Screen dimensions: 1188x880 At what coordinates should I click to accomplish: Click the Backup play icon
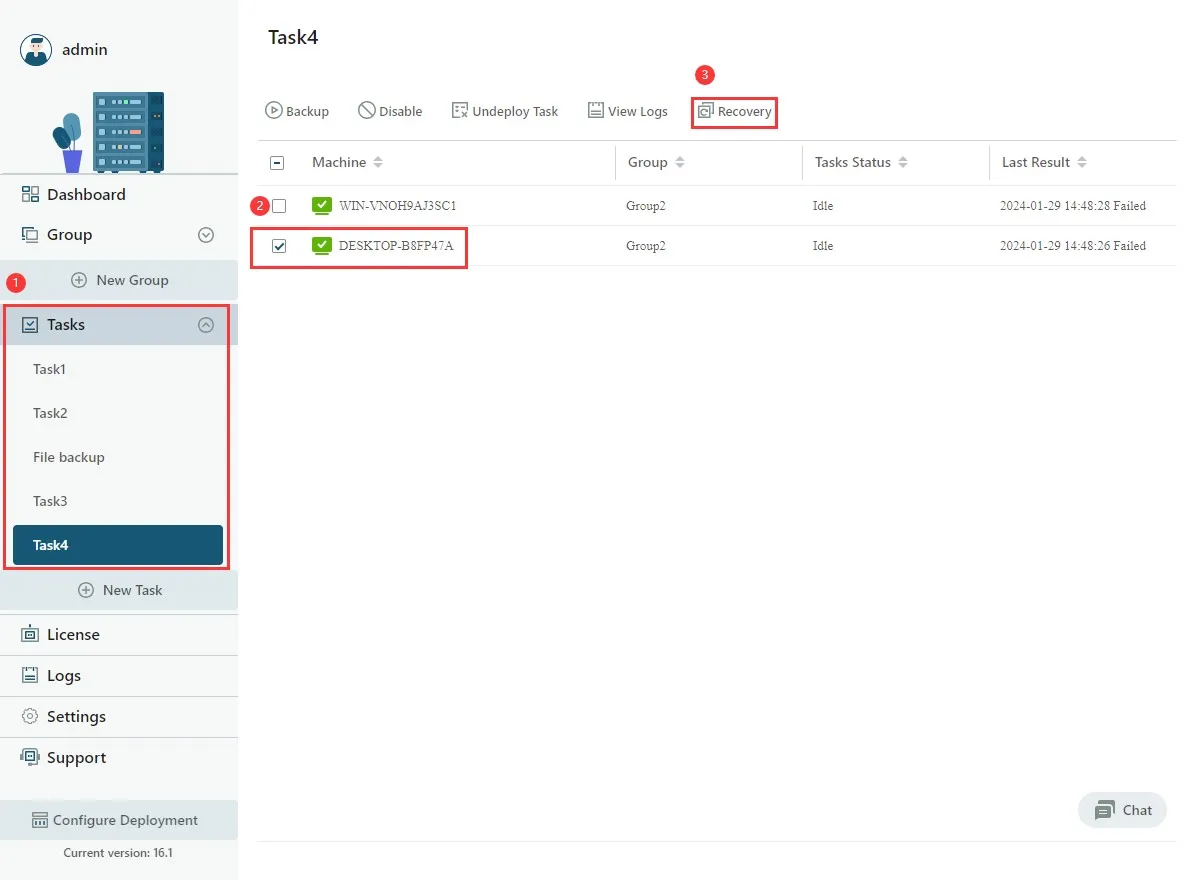pyautogui.click(x=274, y=111)
